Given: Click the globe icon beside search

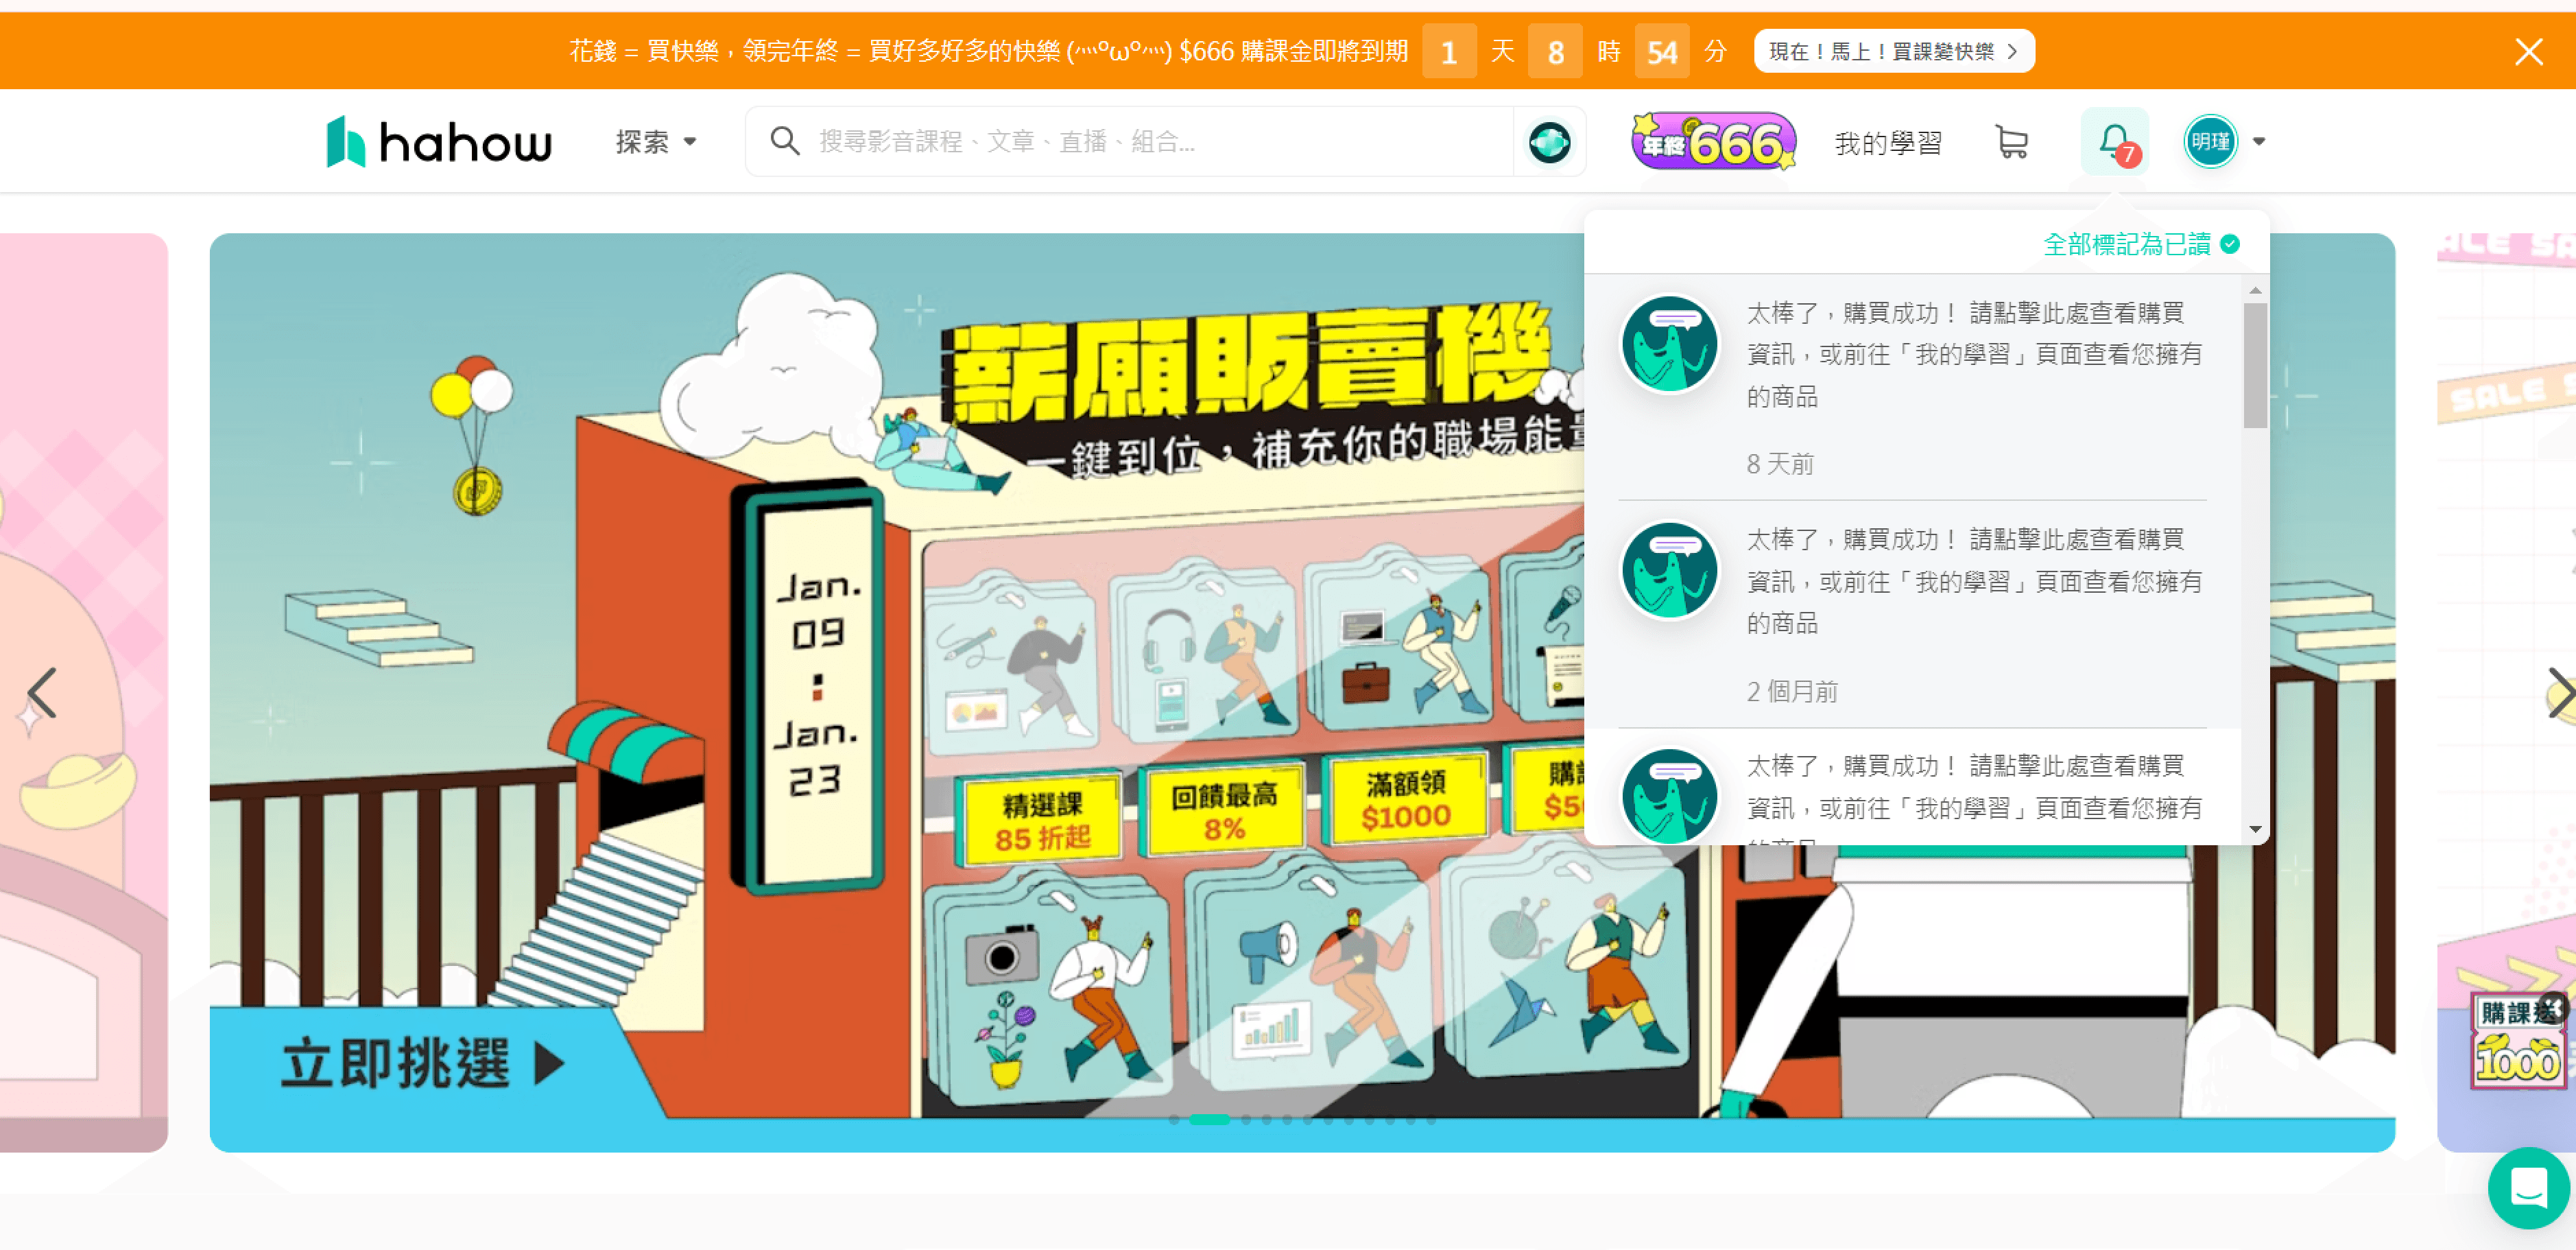Looking at the screenshot, I should 1549,142.
